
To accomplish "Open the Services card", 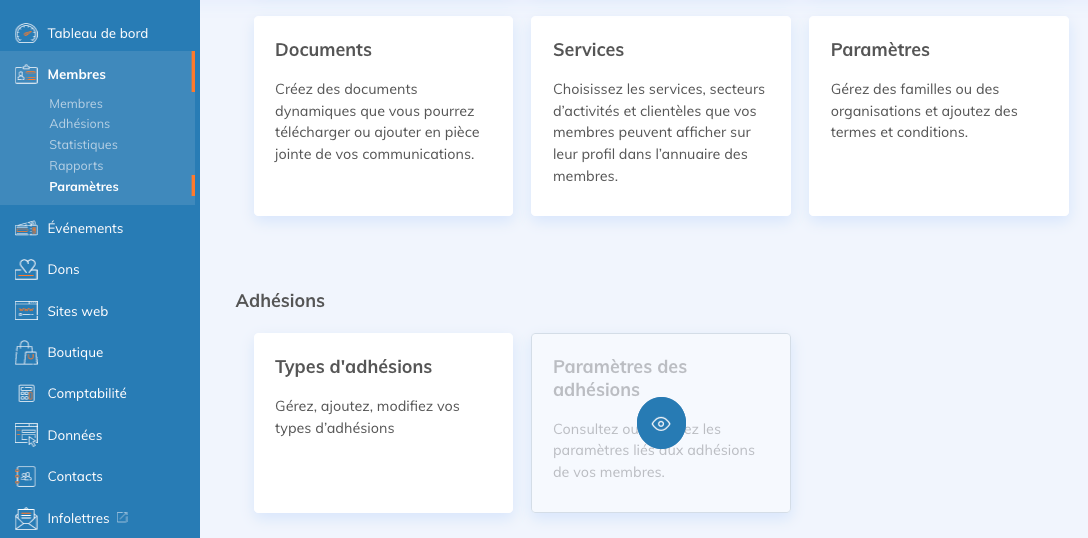I will 660,115.
